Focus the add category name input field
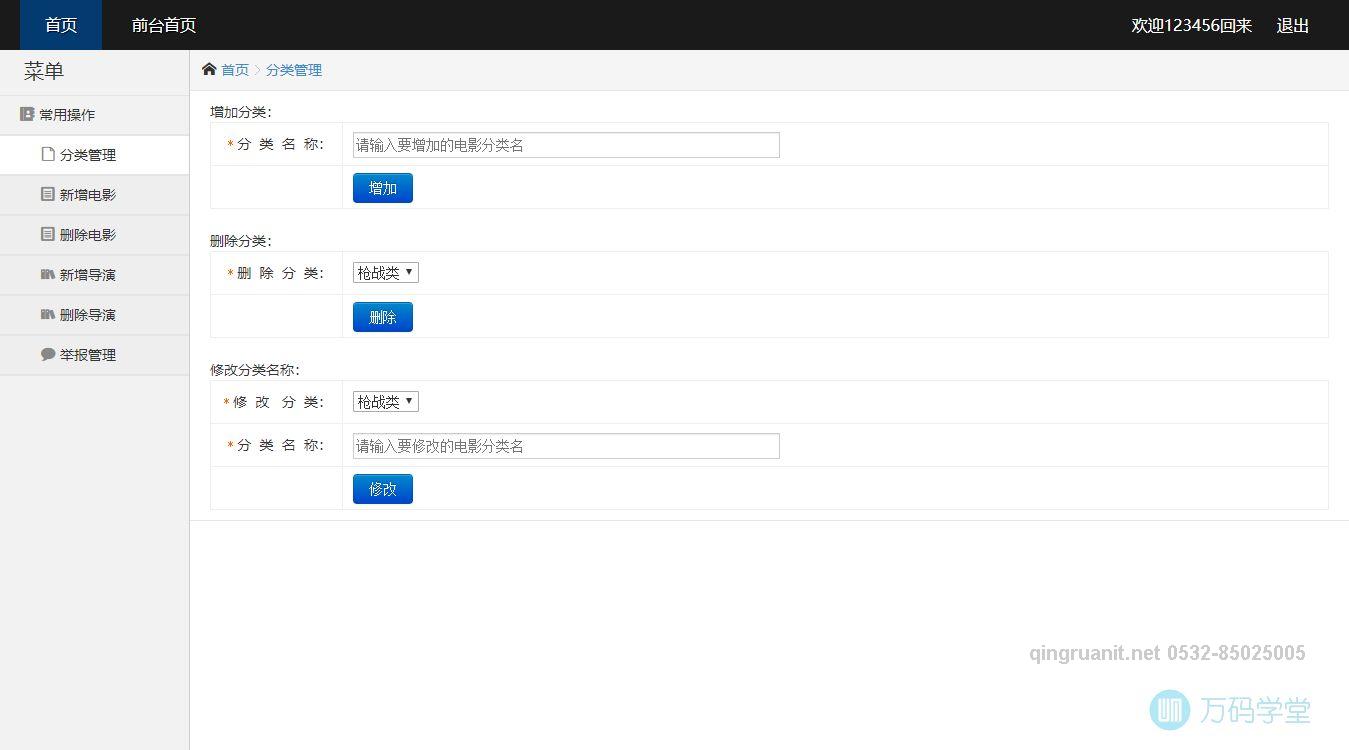 [x=566, y=145]
